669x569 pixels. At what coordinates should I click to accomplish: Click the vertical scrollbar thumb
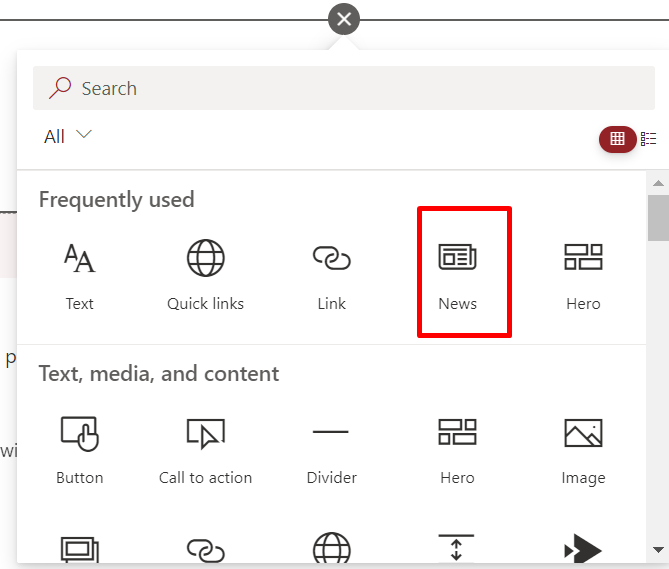click(658, 218)
